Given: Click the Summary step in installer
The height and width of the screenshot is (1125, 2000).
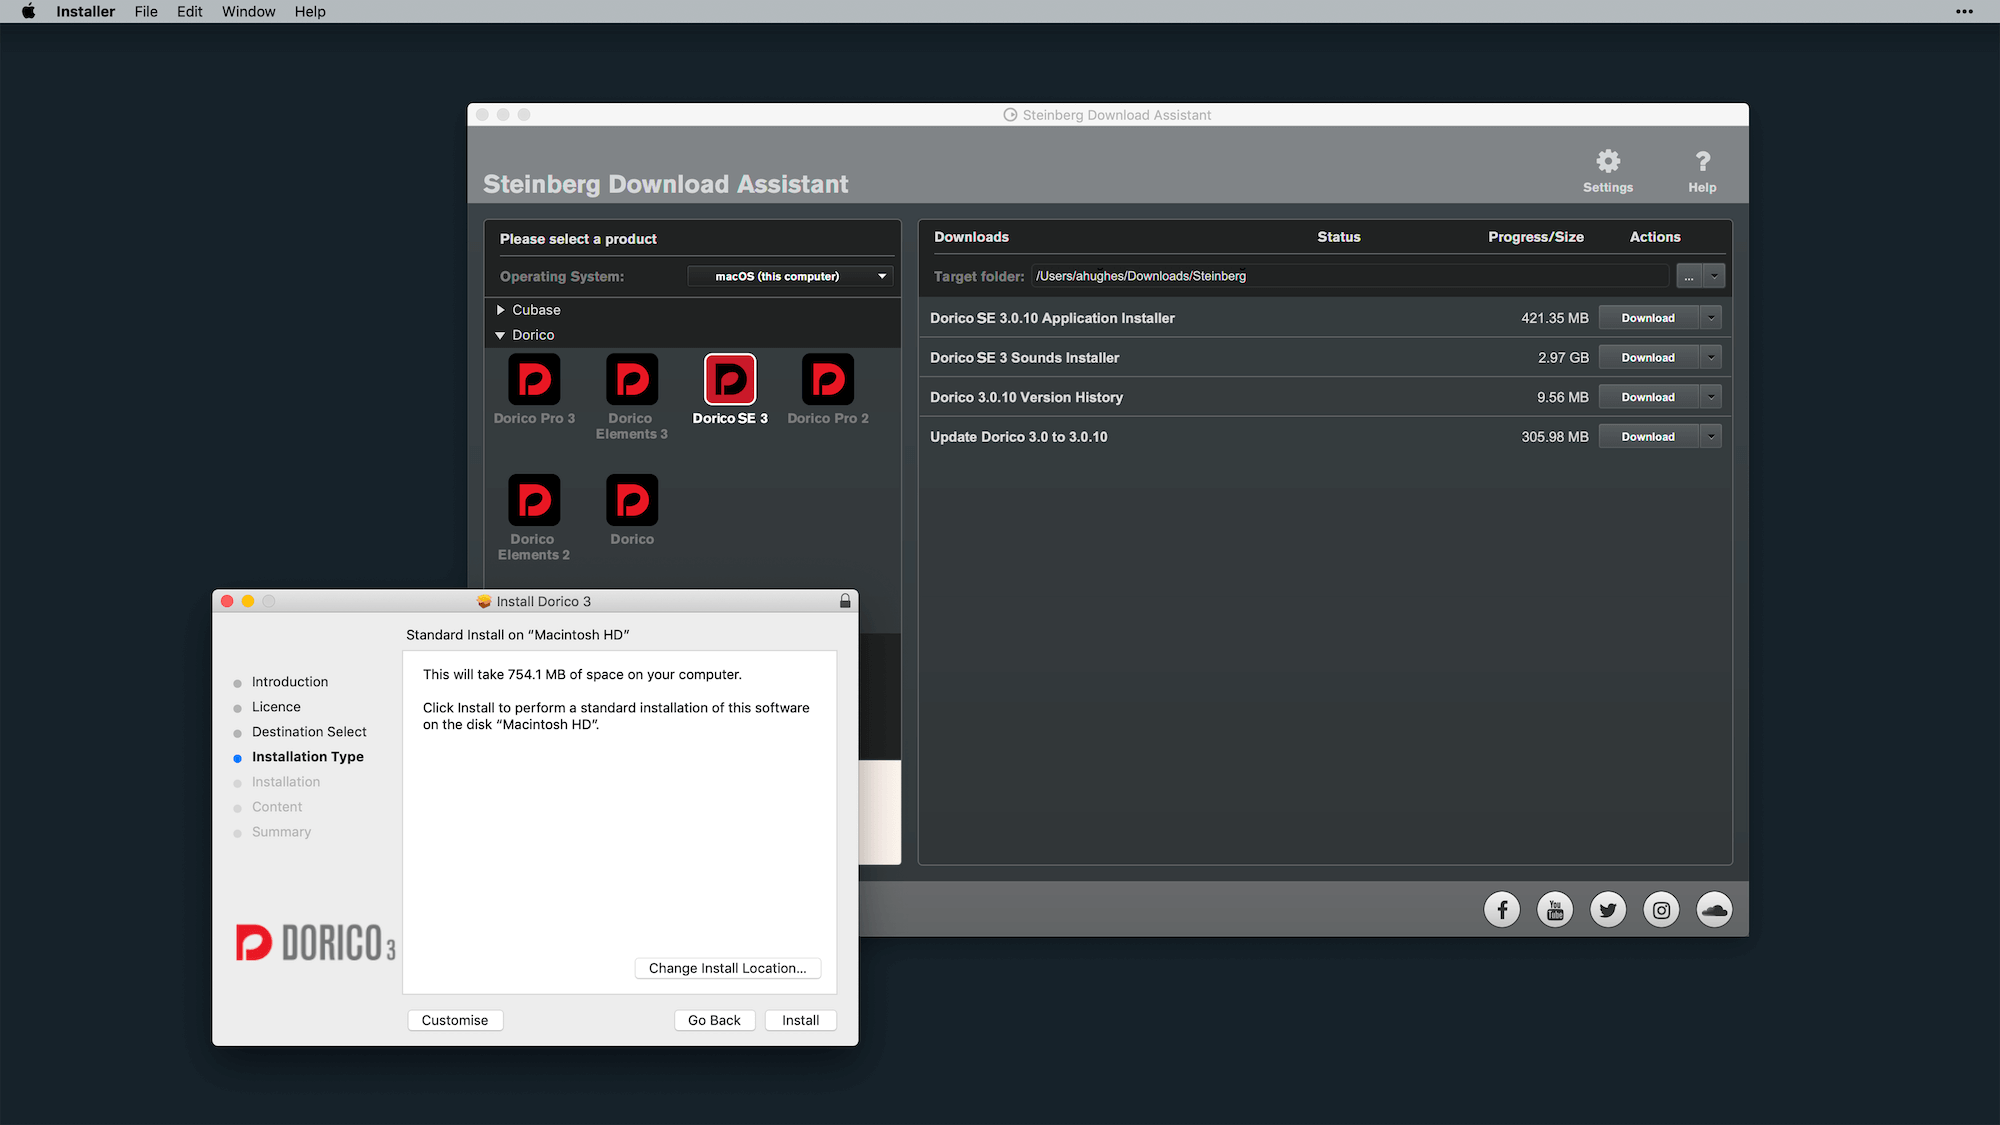Looking at the screenshot, I should 281,832.
